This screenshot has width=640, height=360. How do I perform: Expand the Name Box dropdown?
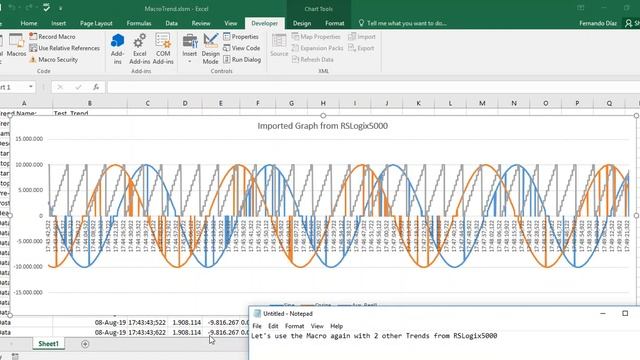pyautogui.click(x=31, y=87)
